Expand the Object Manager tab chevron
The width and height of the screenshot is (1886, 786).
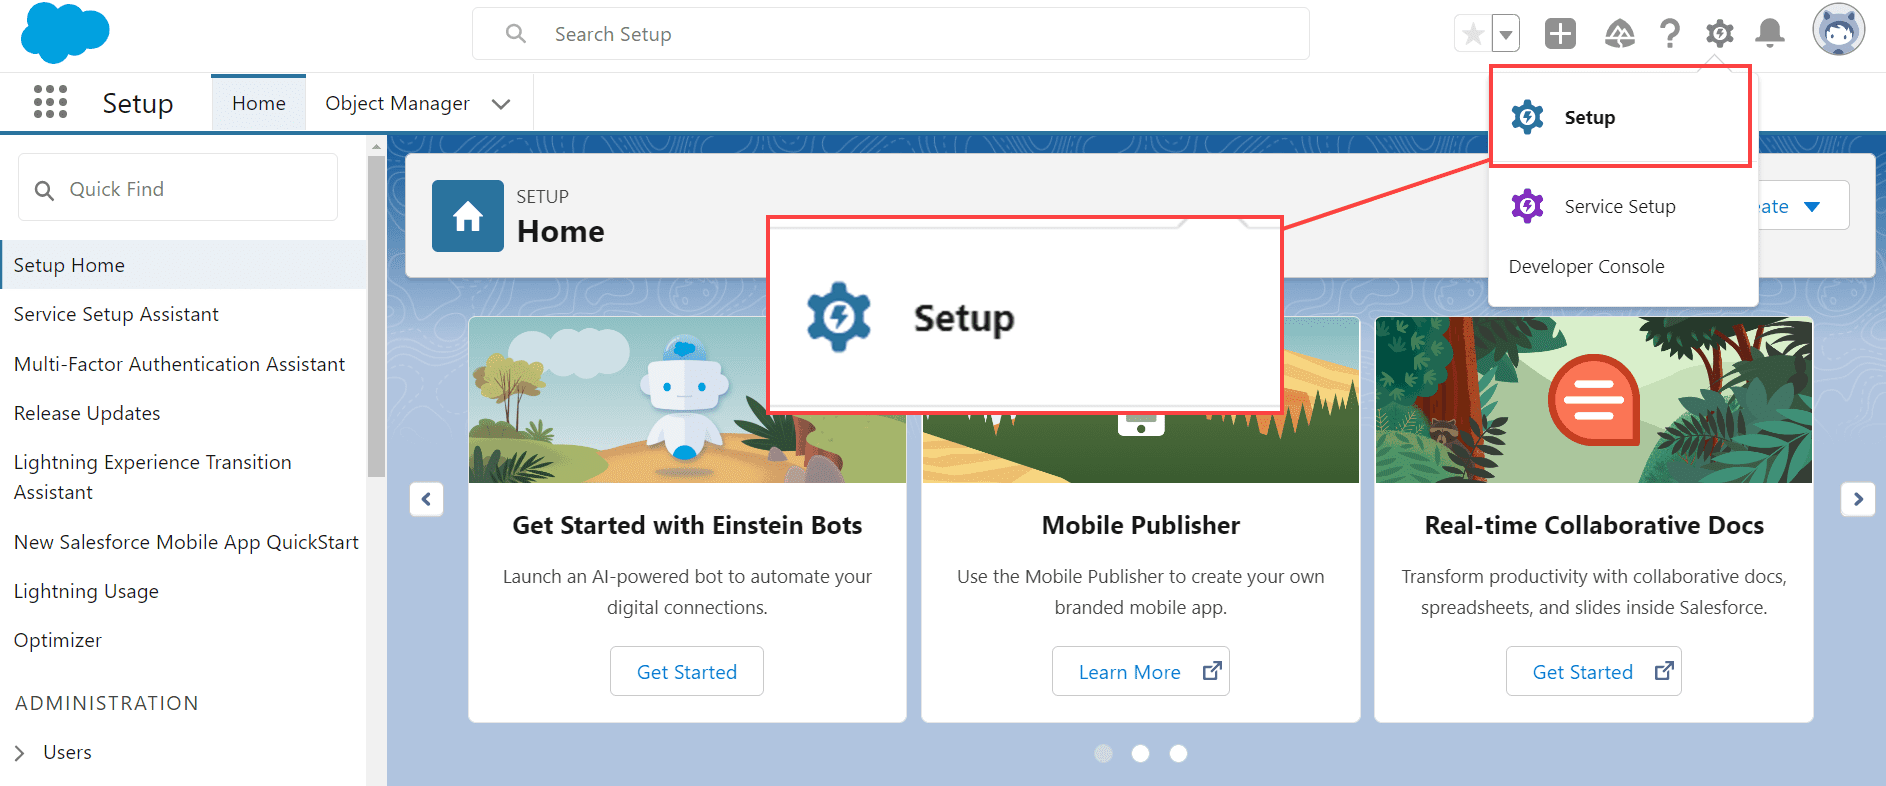point(502,104)
